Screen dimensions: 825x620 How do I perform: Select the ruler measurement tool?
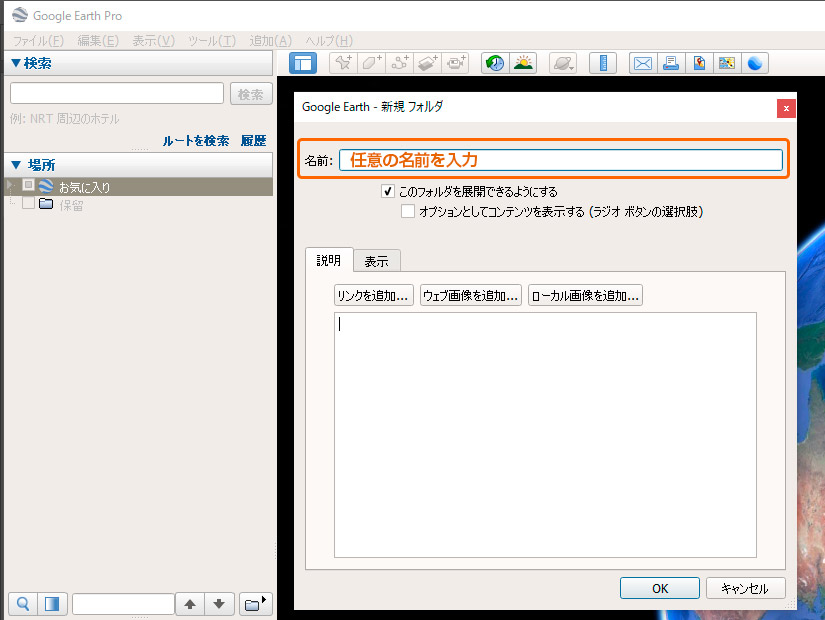tap(603, 63)
